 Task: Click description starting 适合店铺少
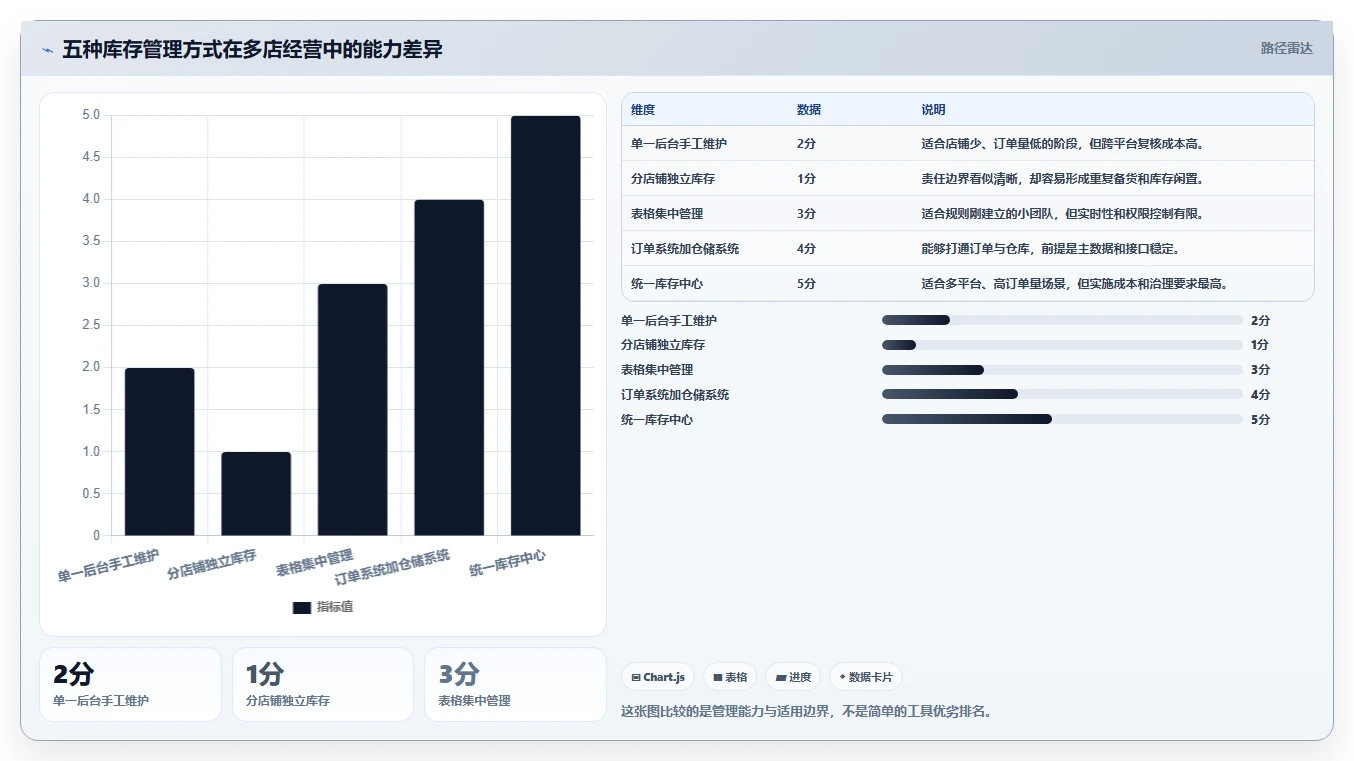1063,144
